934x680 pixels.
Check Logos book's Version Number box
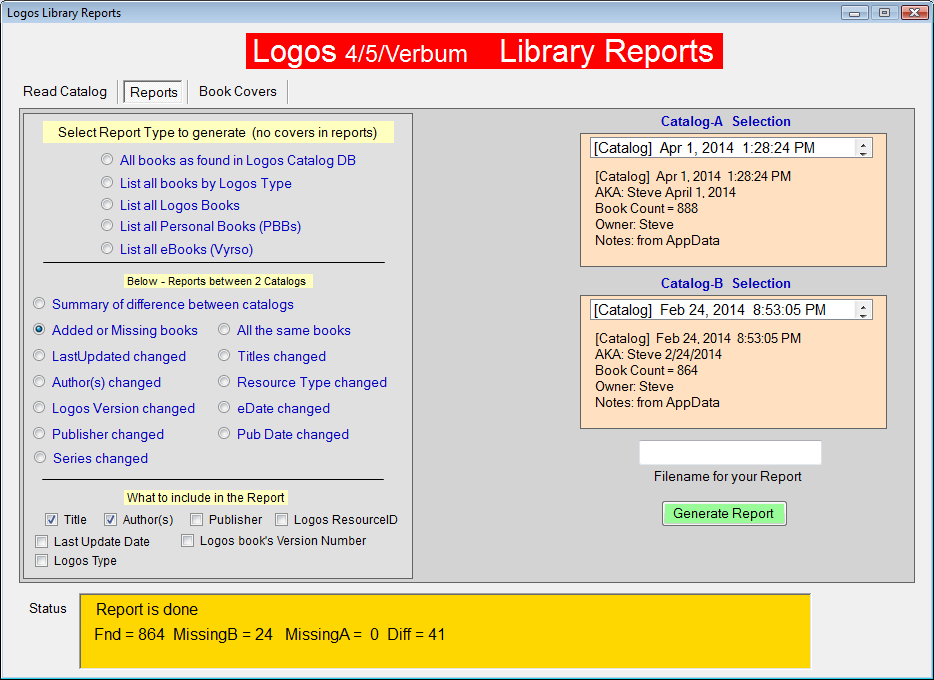coord(188,541)
